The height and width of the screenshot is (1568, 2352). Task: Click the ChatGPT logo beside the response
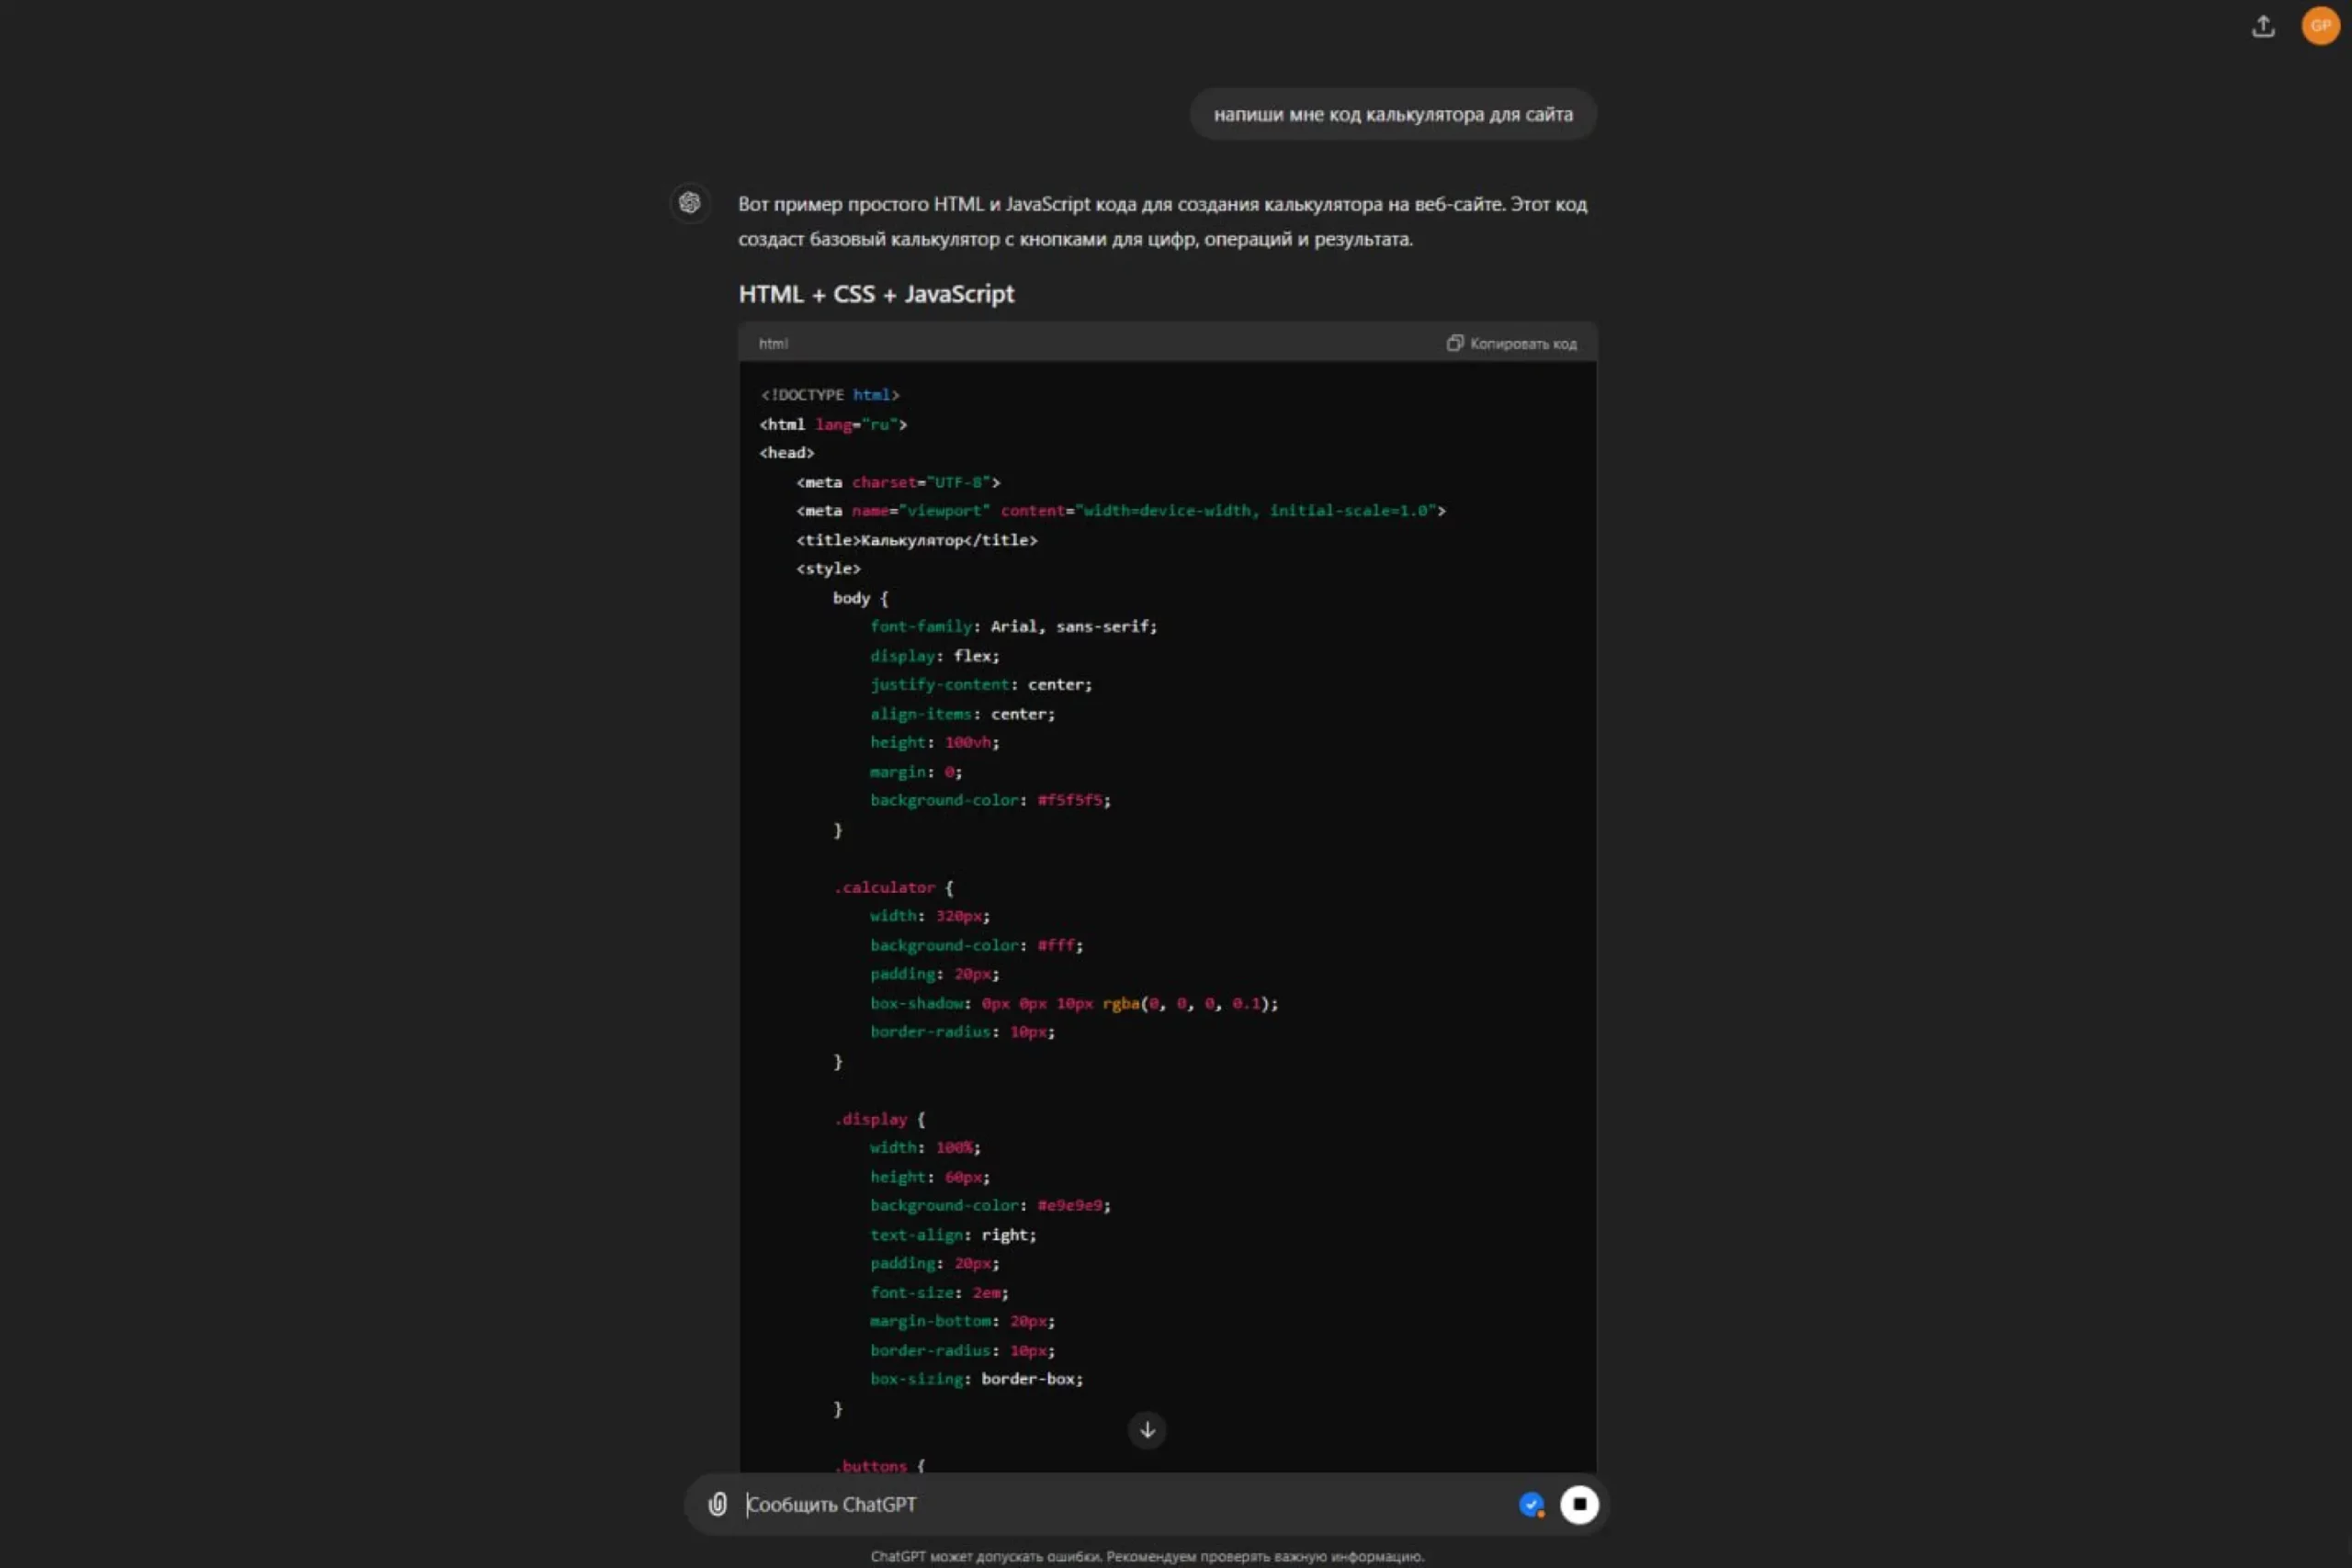(690, 203)
